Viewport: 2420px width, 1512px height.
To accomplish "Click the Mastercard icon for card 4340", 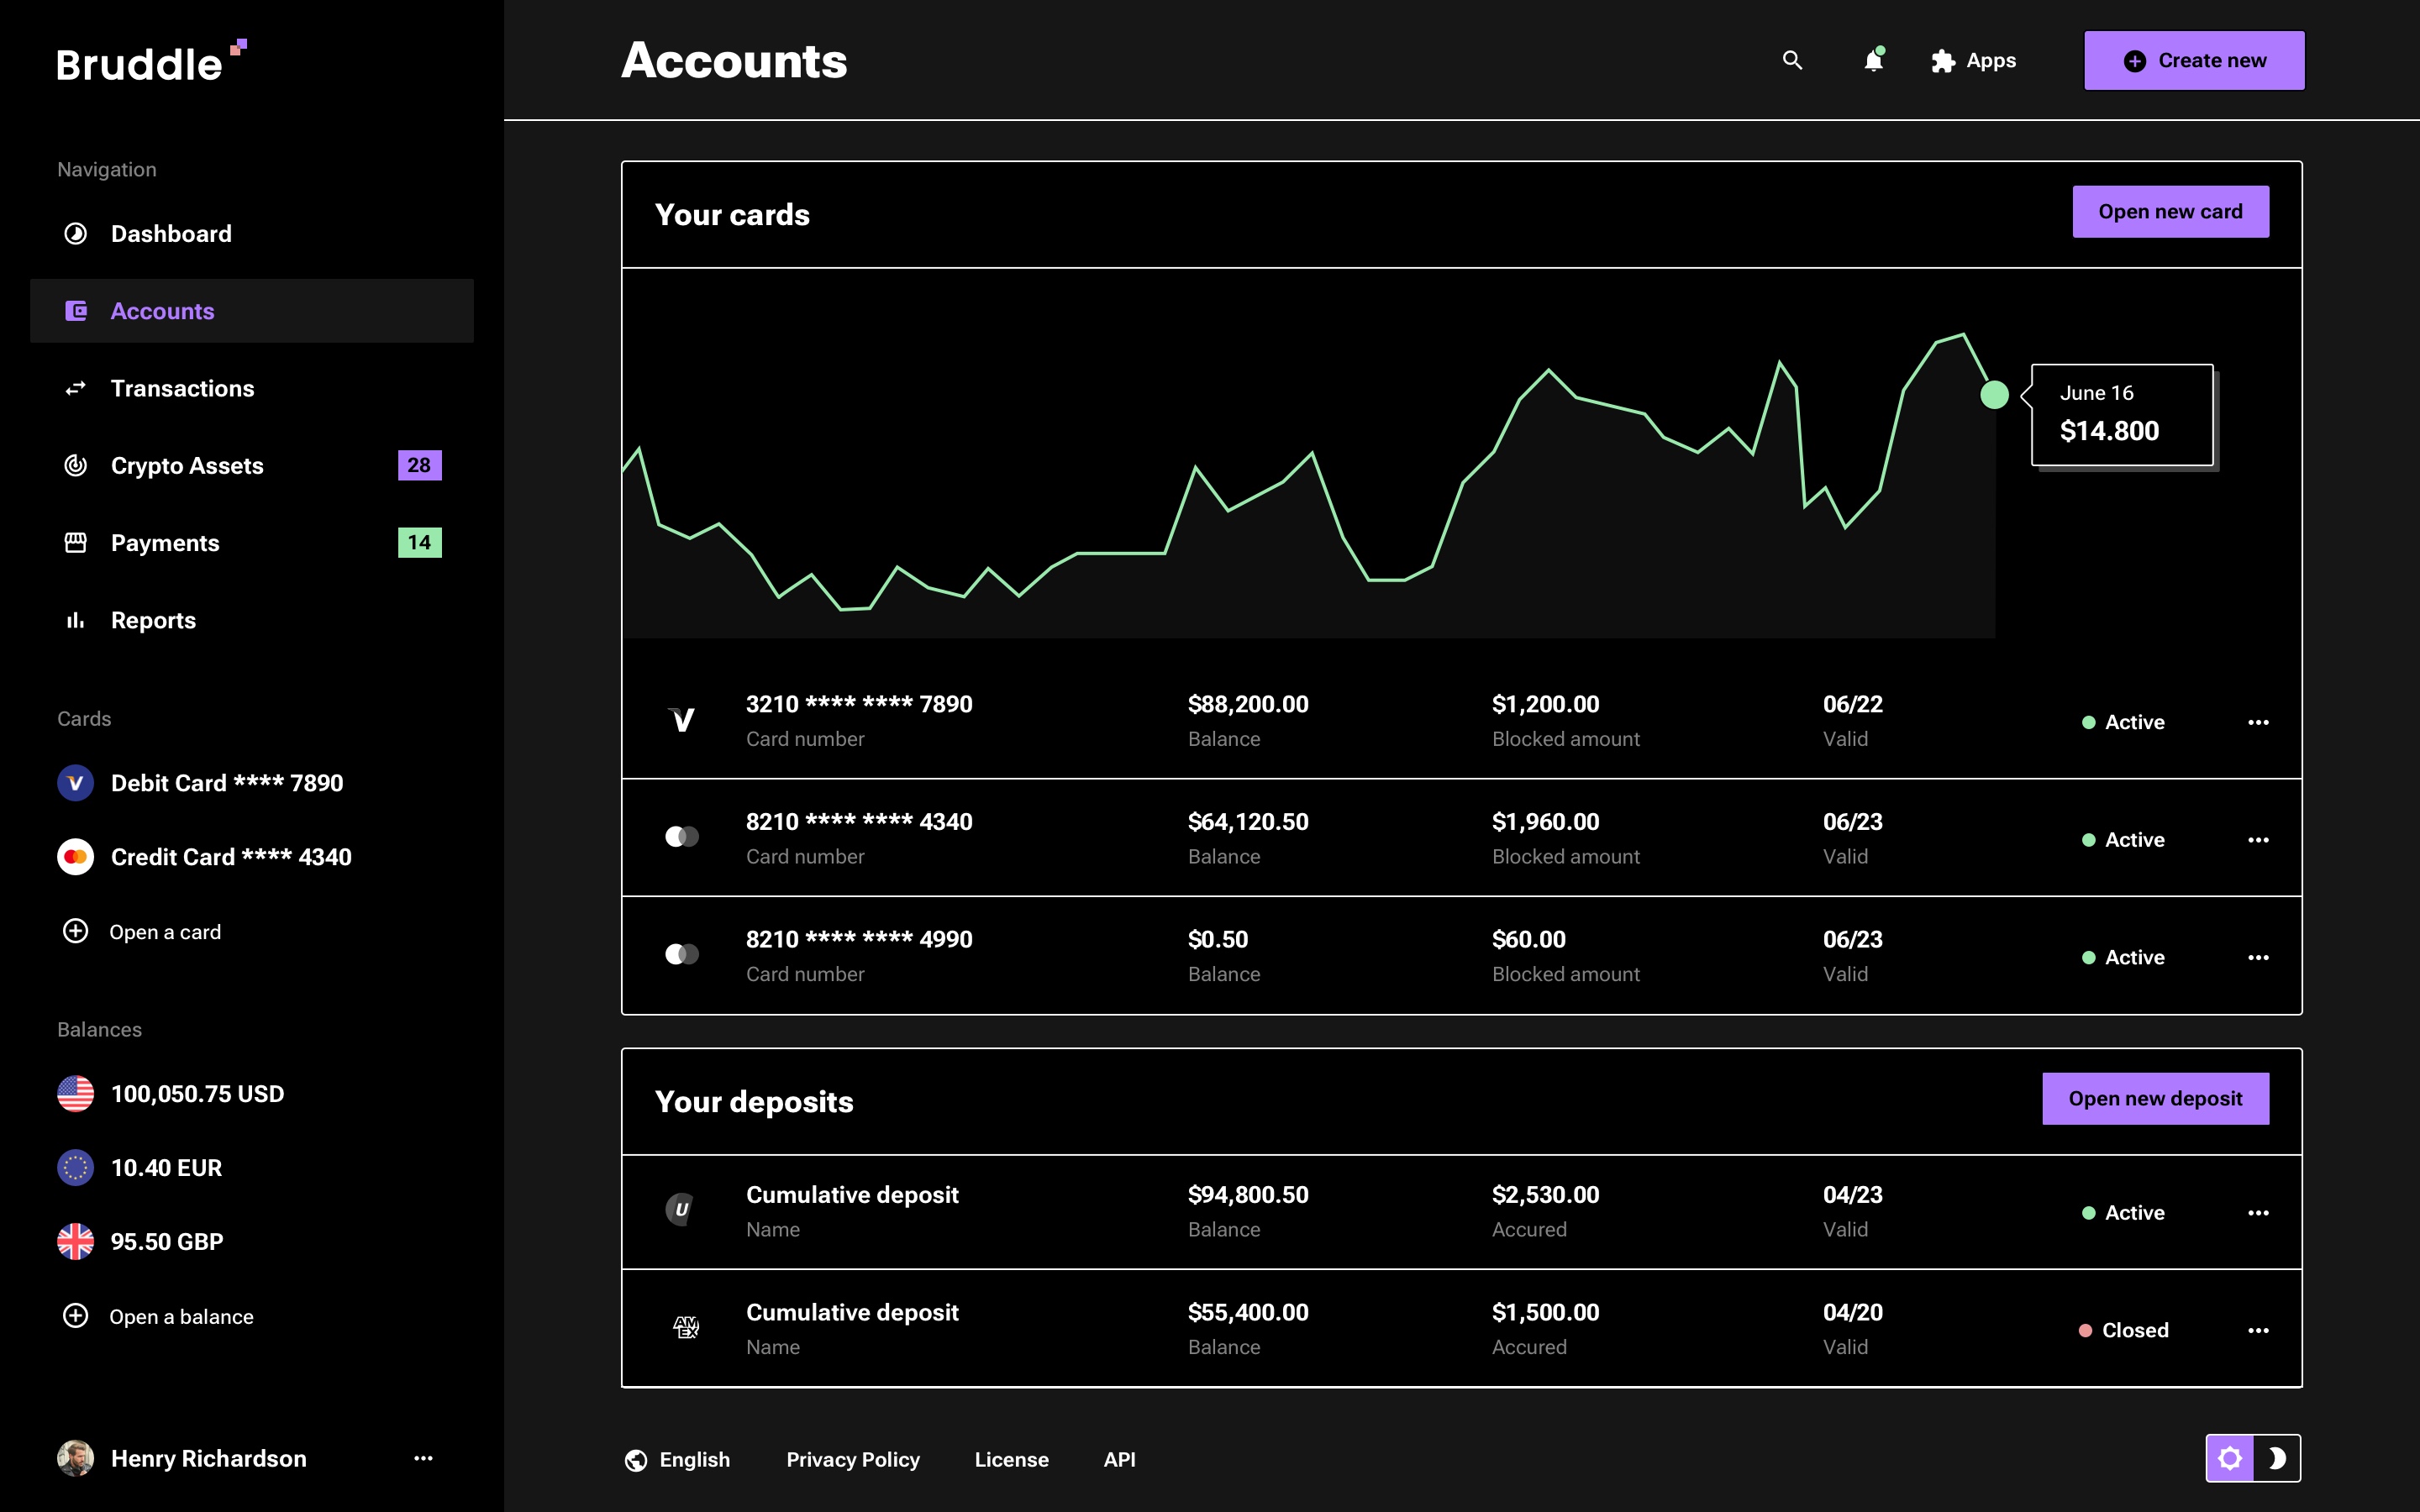I will click(682, 837).
